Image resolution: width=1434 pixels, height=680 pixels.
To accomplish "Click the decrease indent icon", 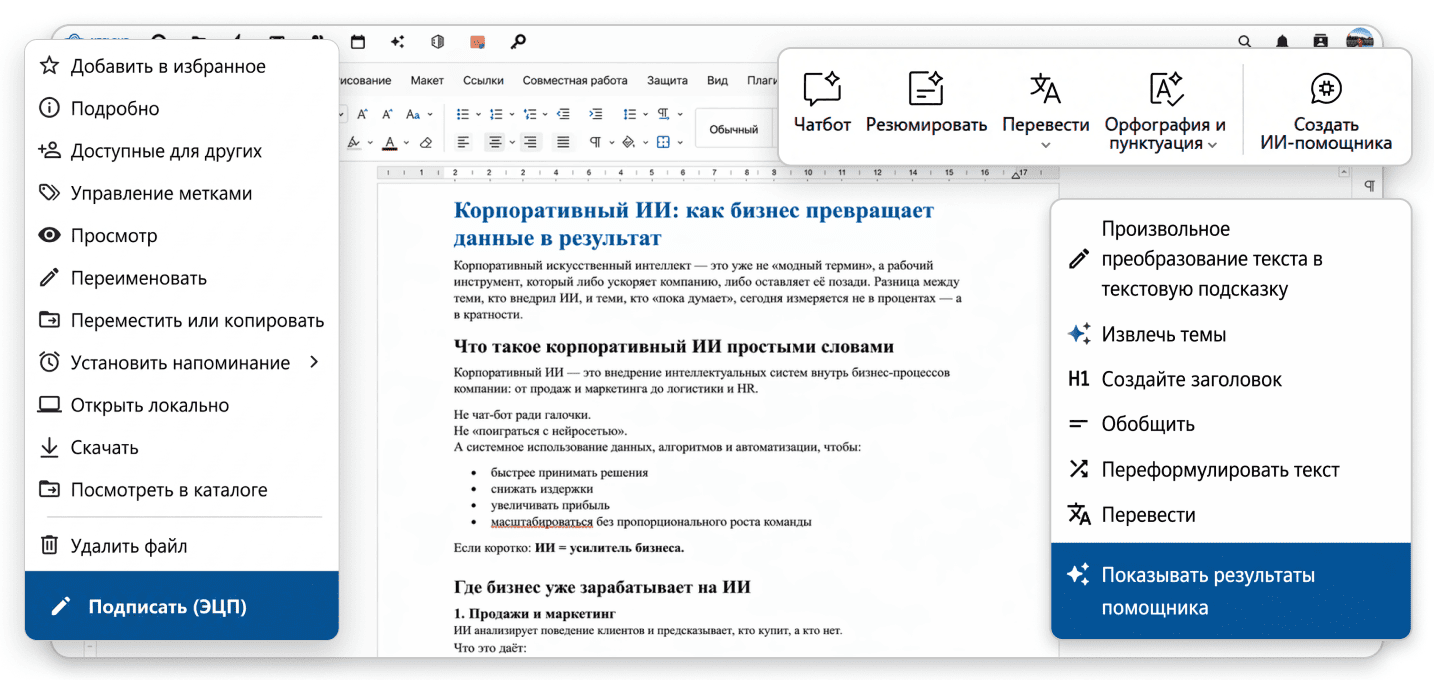I will pos(564,114).
